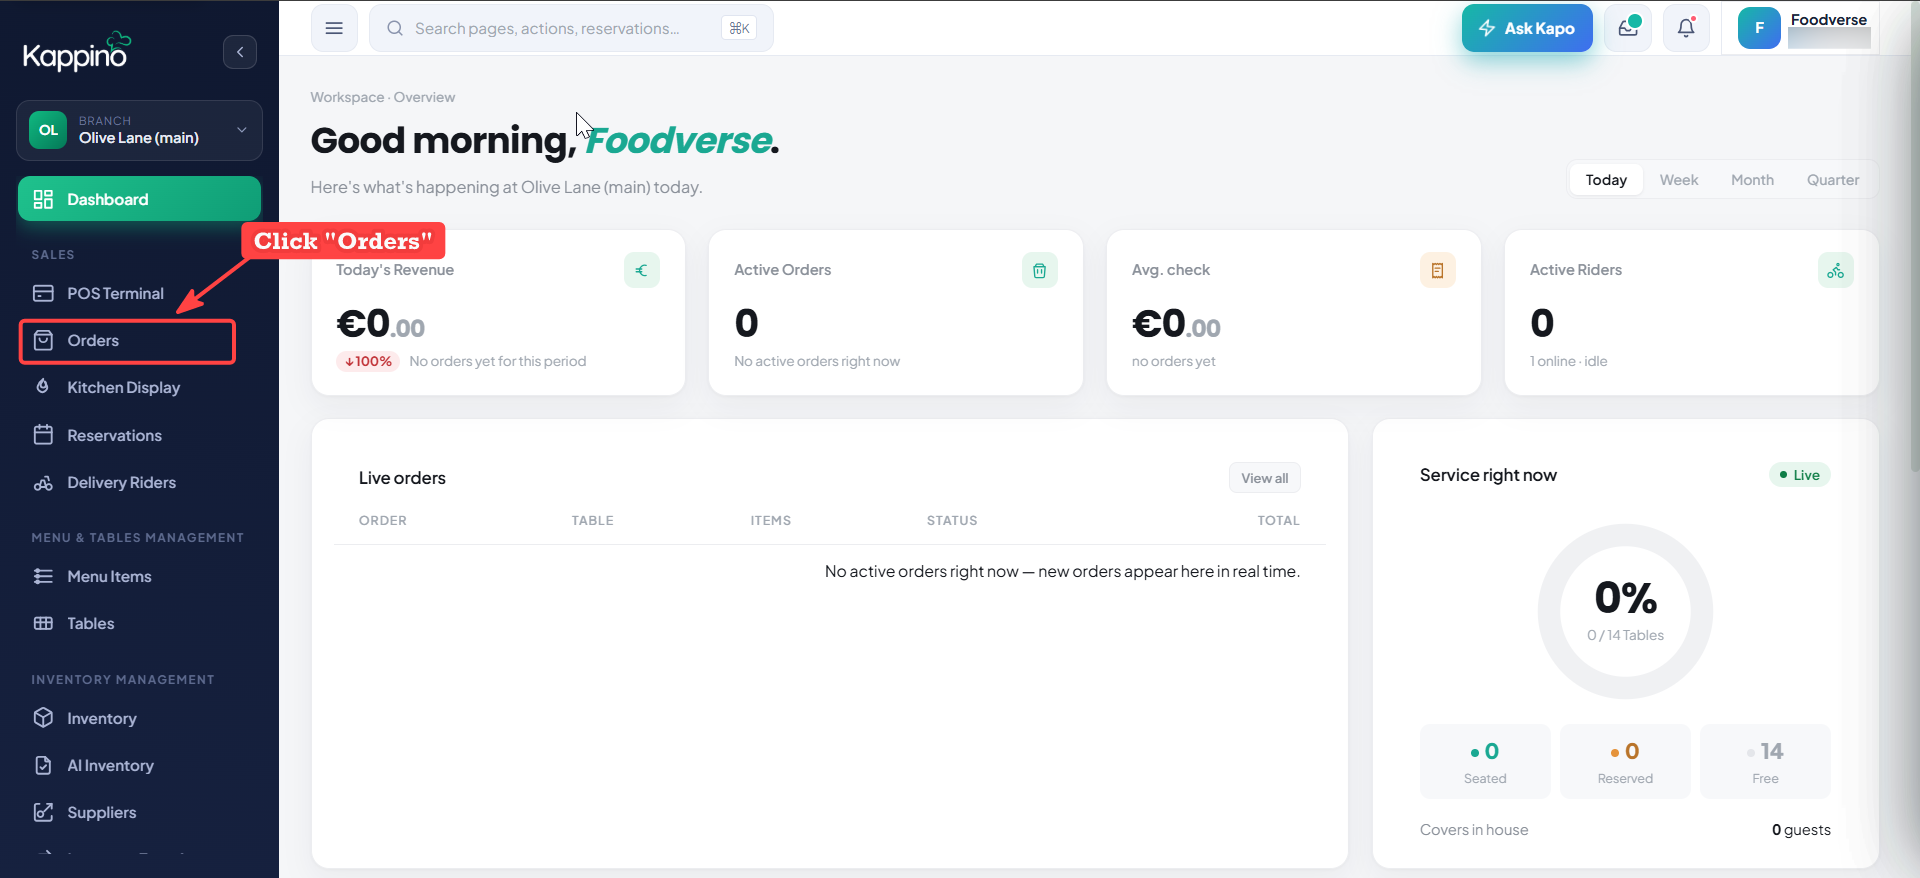Viewport: 1920px width, 878px height.
Task: Click the STATUS column header
Action: (x=952, y=520)
